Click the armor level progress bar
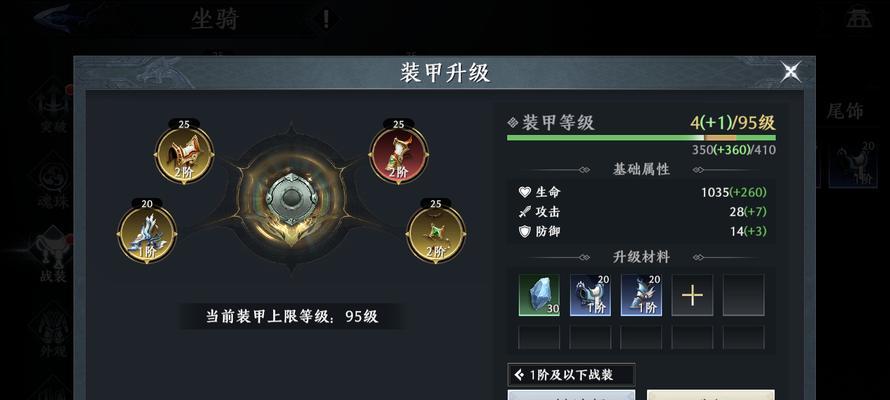Image resolution: width=890 pixels, height=400 pixels. [641, 138]
